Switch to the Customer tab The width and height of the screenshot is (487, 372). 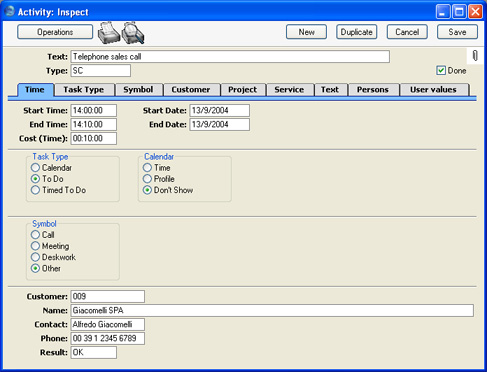pos(191,90)
